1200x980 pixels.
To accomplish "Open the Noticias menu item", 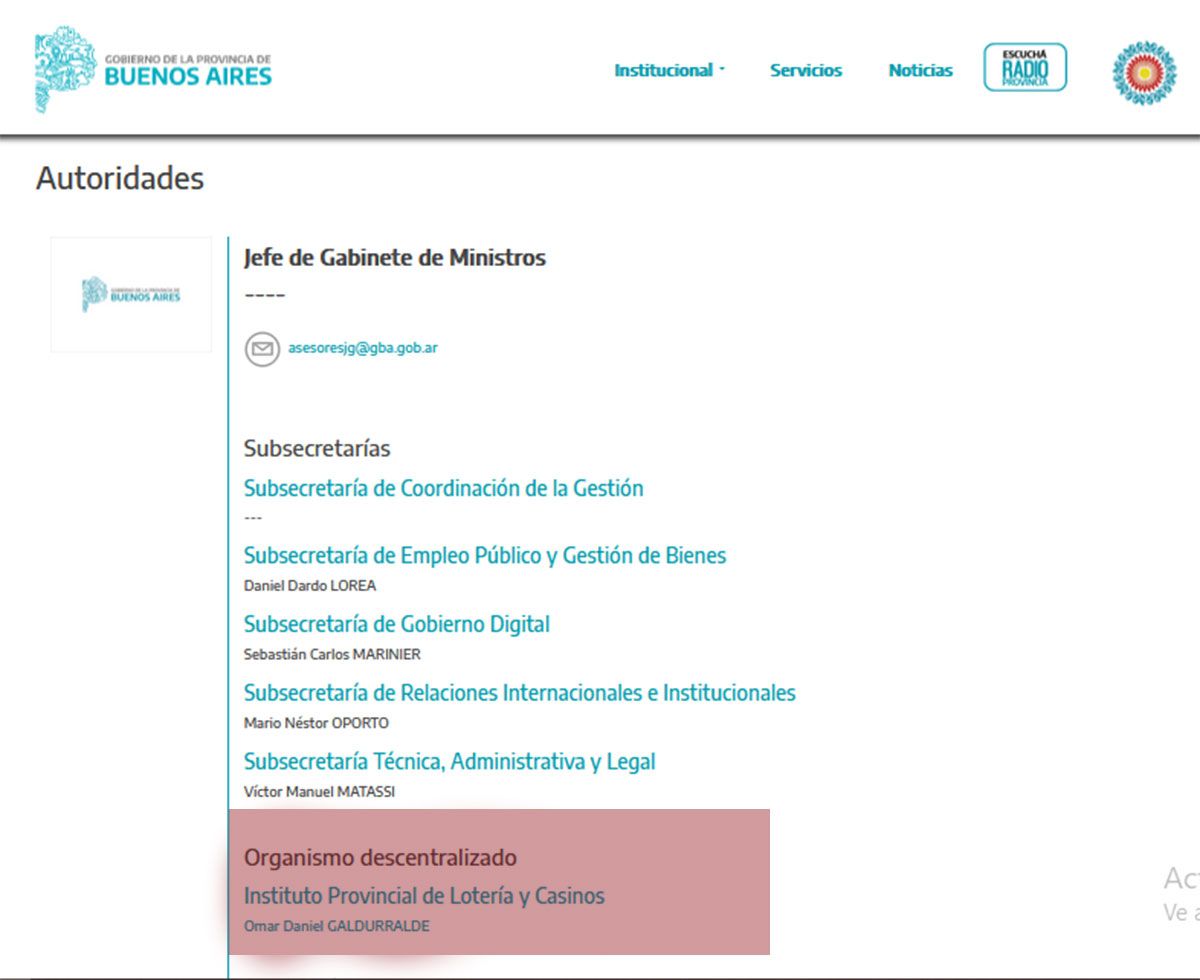I will [920, 70].
